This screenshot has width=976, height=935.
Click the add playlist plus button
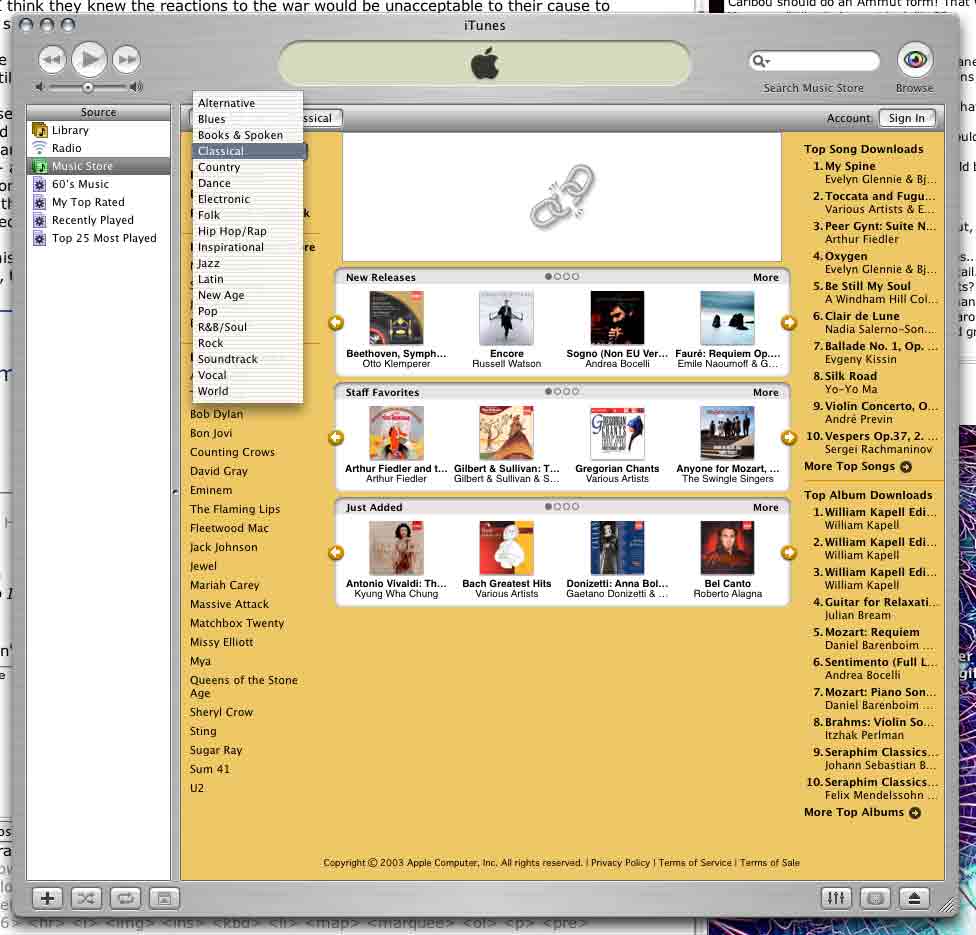pyautogui.click(x=47, y=898)
